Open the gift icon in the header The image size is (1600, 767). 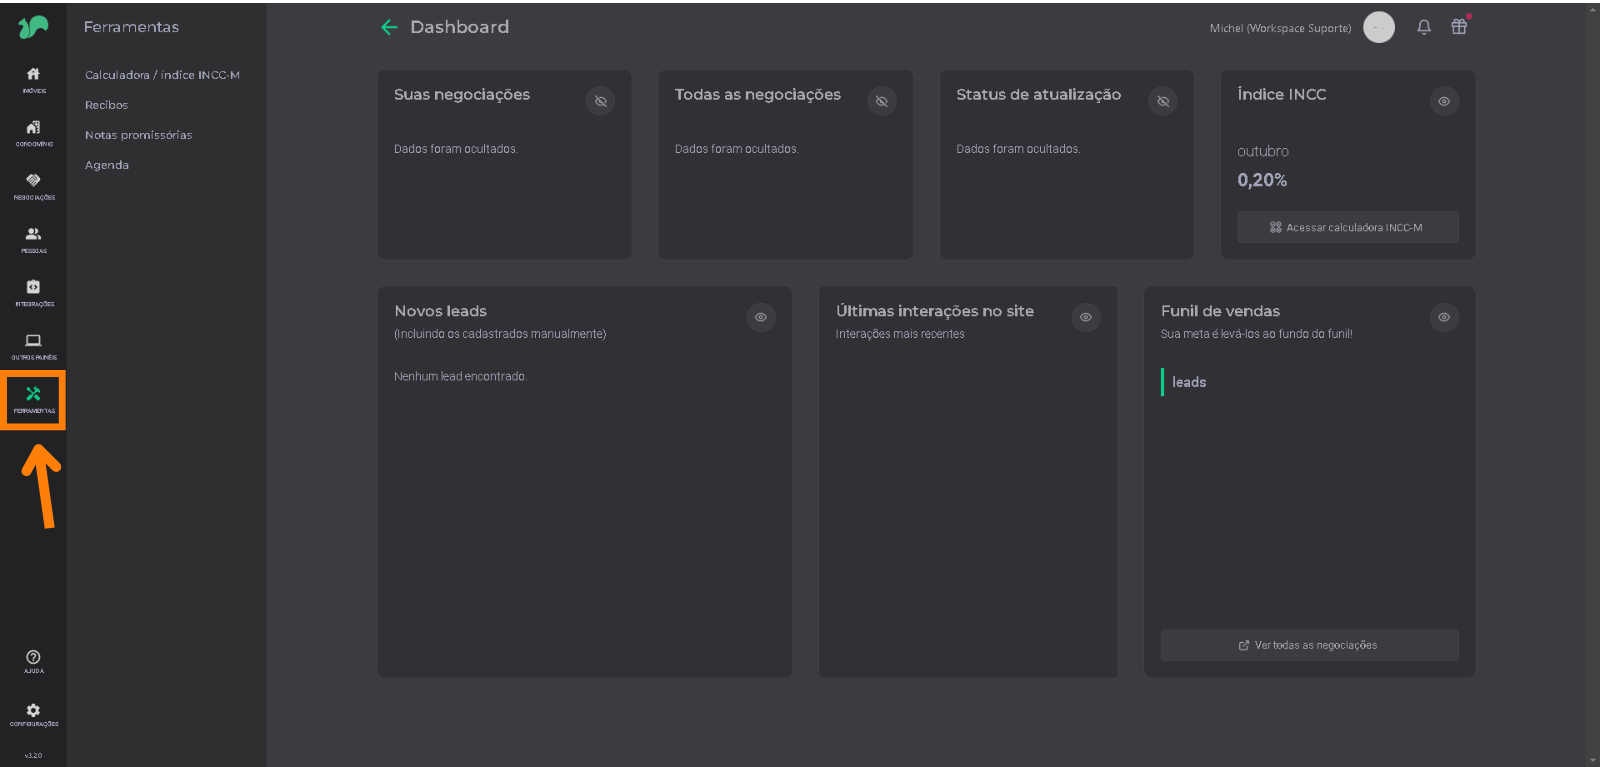pyautogui.click(x=1459, y=27)
